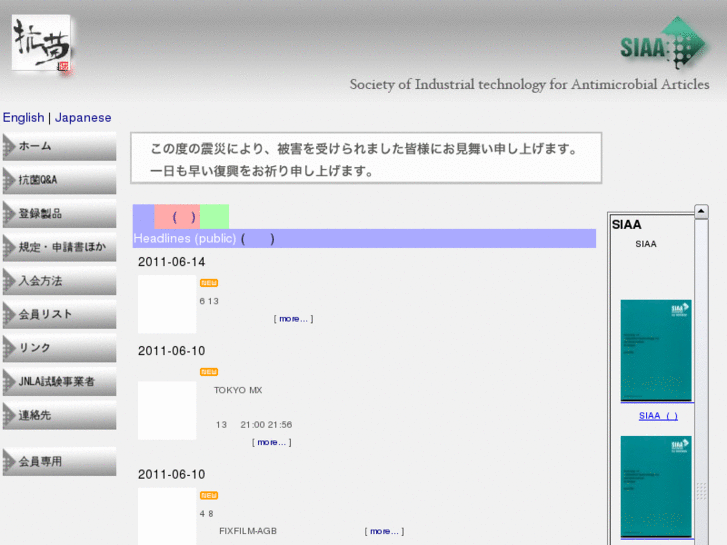Open the second teal SIAA brochure cover
Screen dimensions: 727x545
656,486
